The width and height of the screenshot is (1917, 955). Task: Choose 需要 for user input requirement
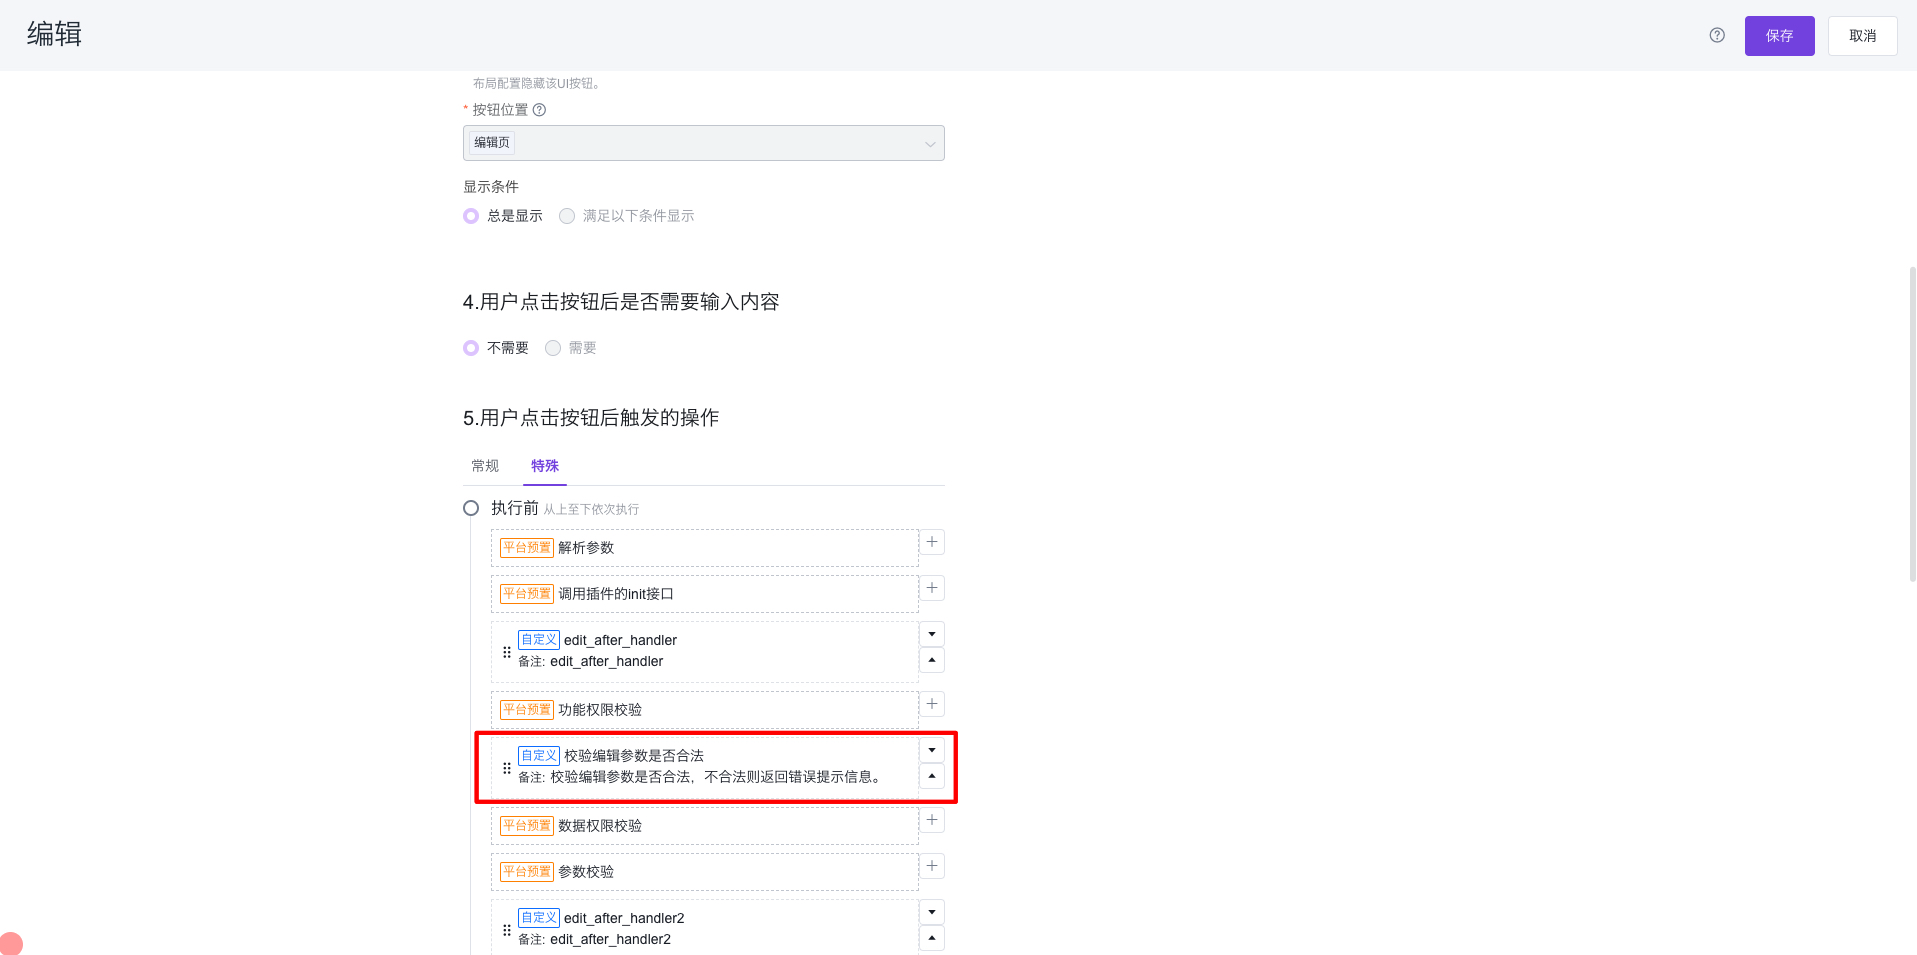[x=553, y=348]
